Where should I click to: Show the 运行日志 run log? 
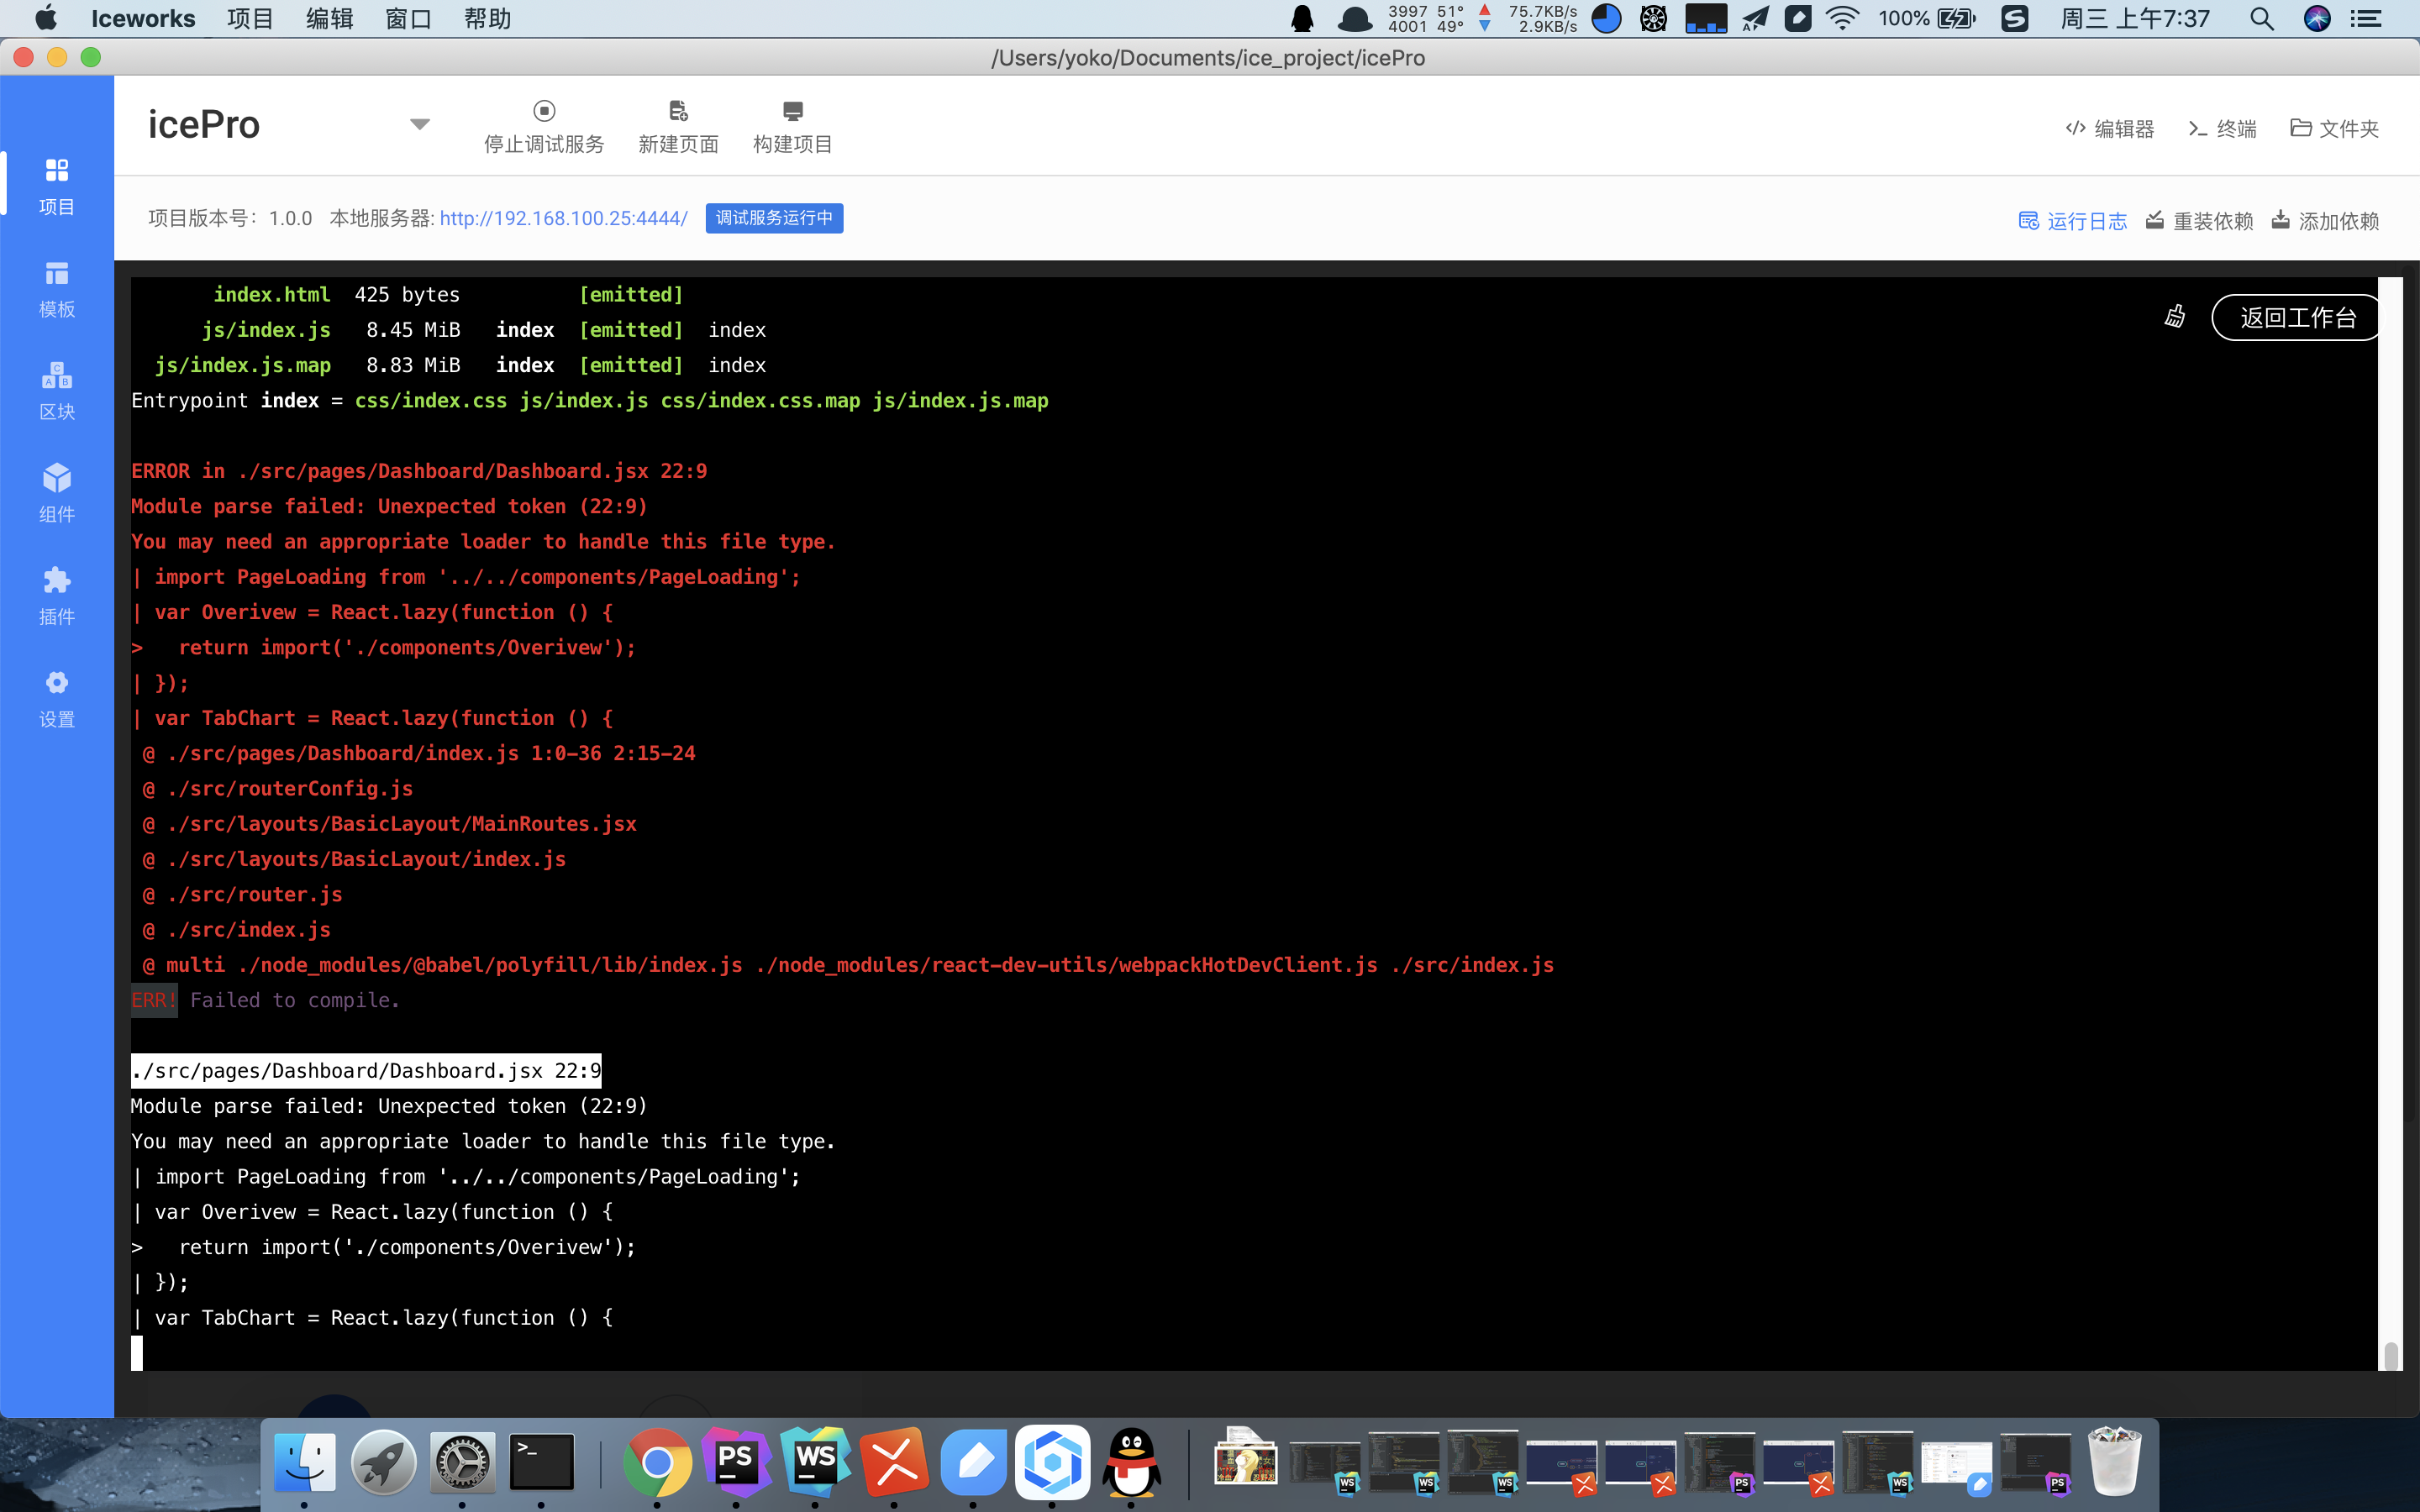tap(2072, 221)
